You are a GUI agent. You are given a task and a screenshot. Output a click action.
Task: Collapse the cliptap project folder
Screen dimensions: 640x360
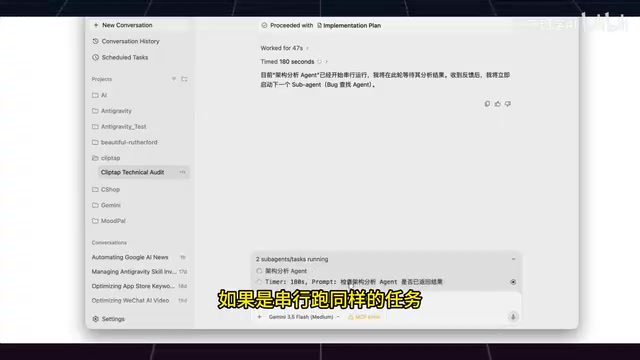tap(106, 158)
